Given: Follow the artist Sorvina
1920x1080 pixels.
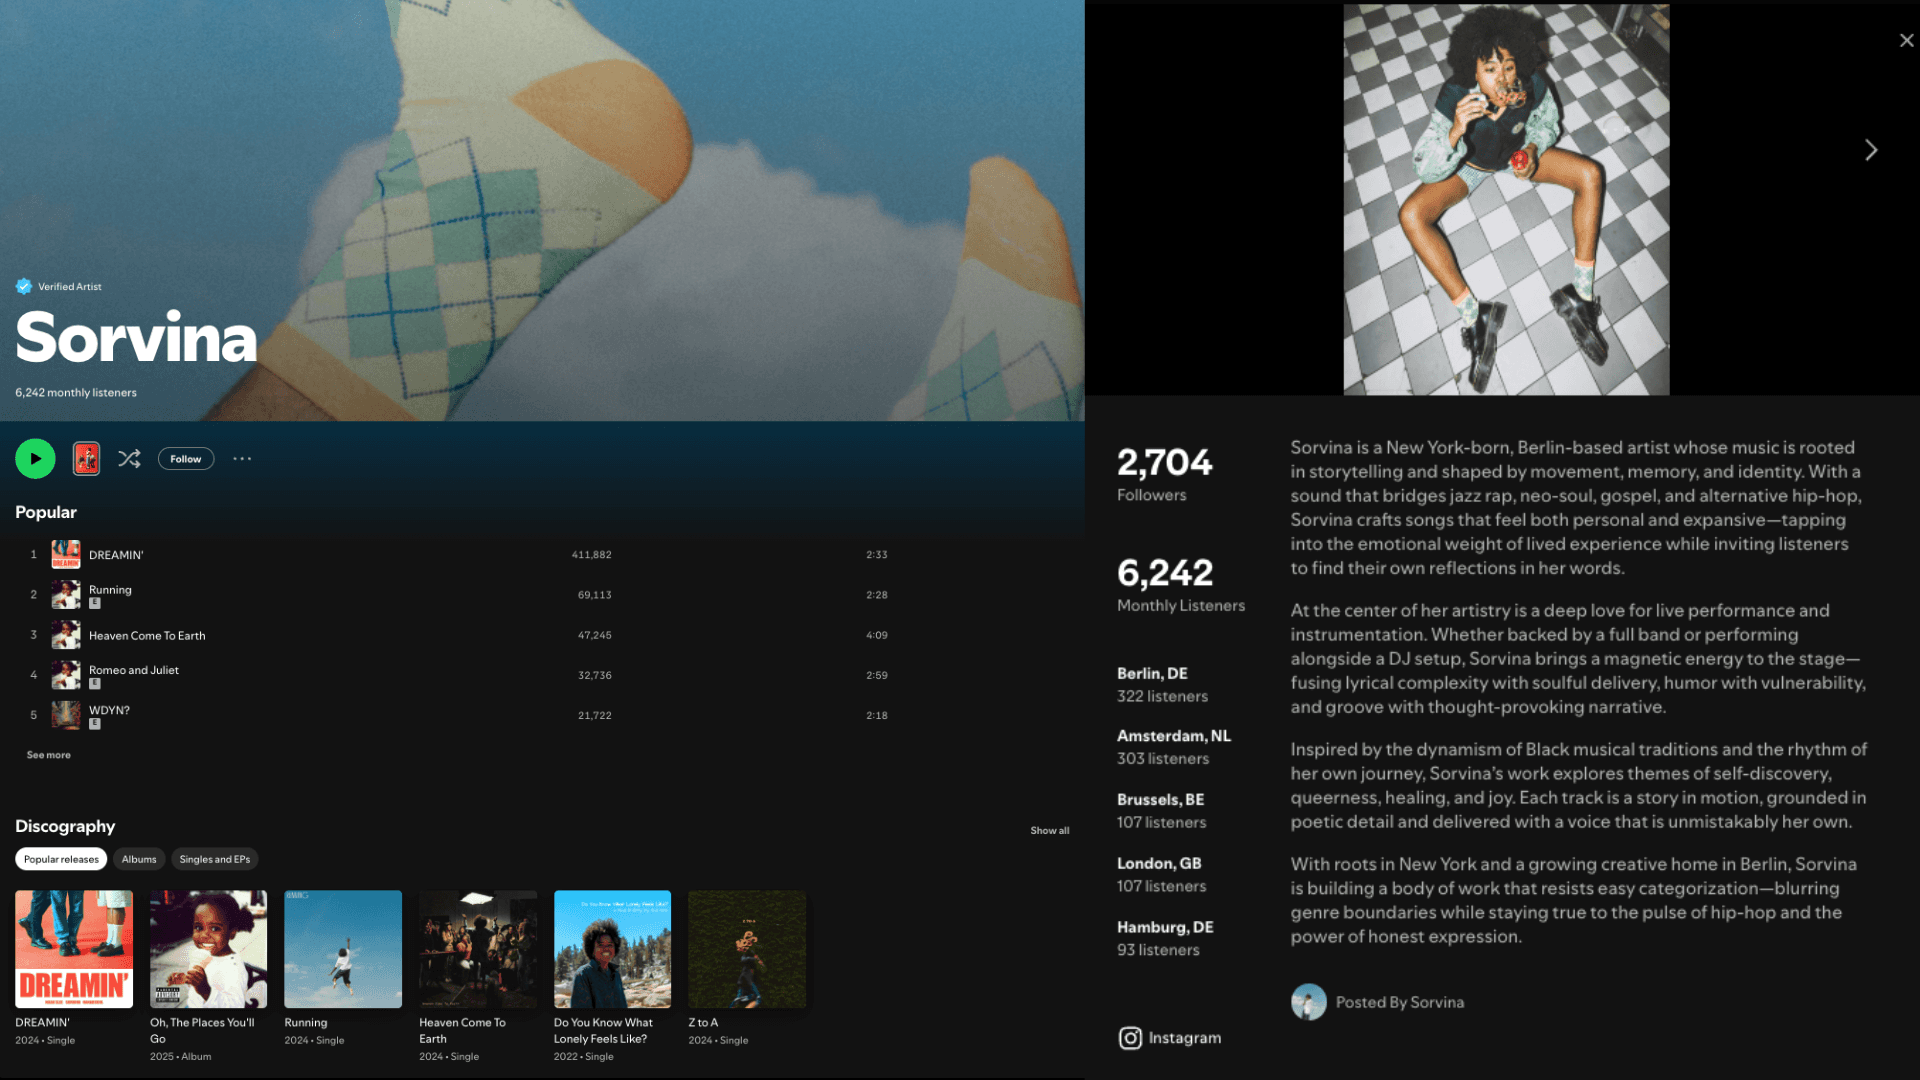Looking at the screenshot, I should pos(185,458).
